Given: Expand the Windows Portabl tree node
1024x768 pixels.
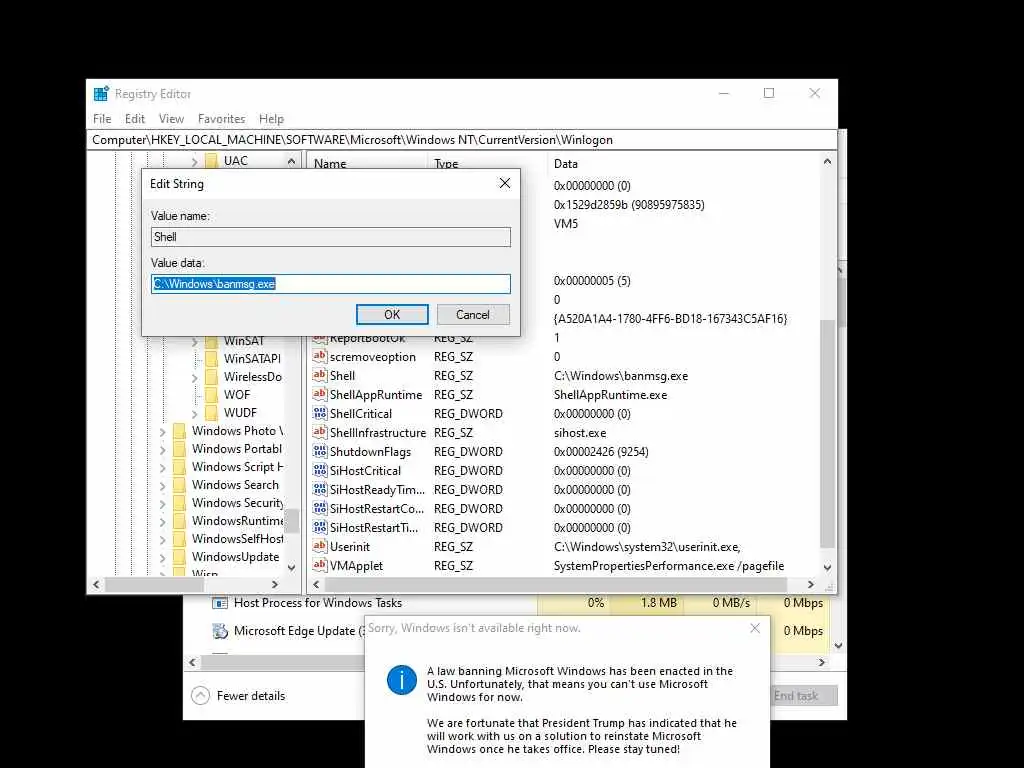Looking at the screenshot, I should point(163,449).
